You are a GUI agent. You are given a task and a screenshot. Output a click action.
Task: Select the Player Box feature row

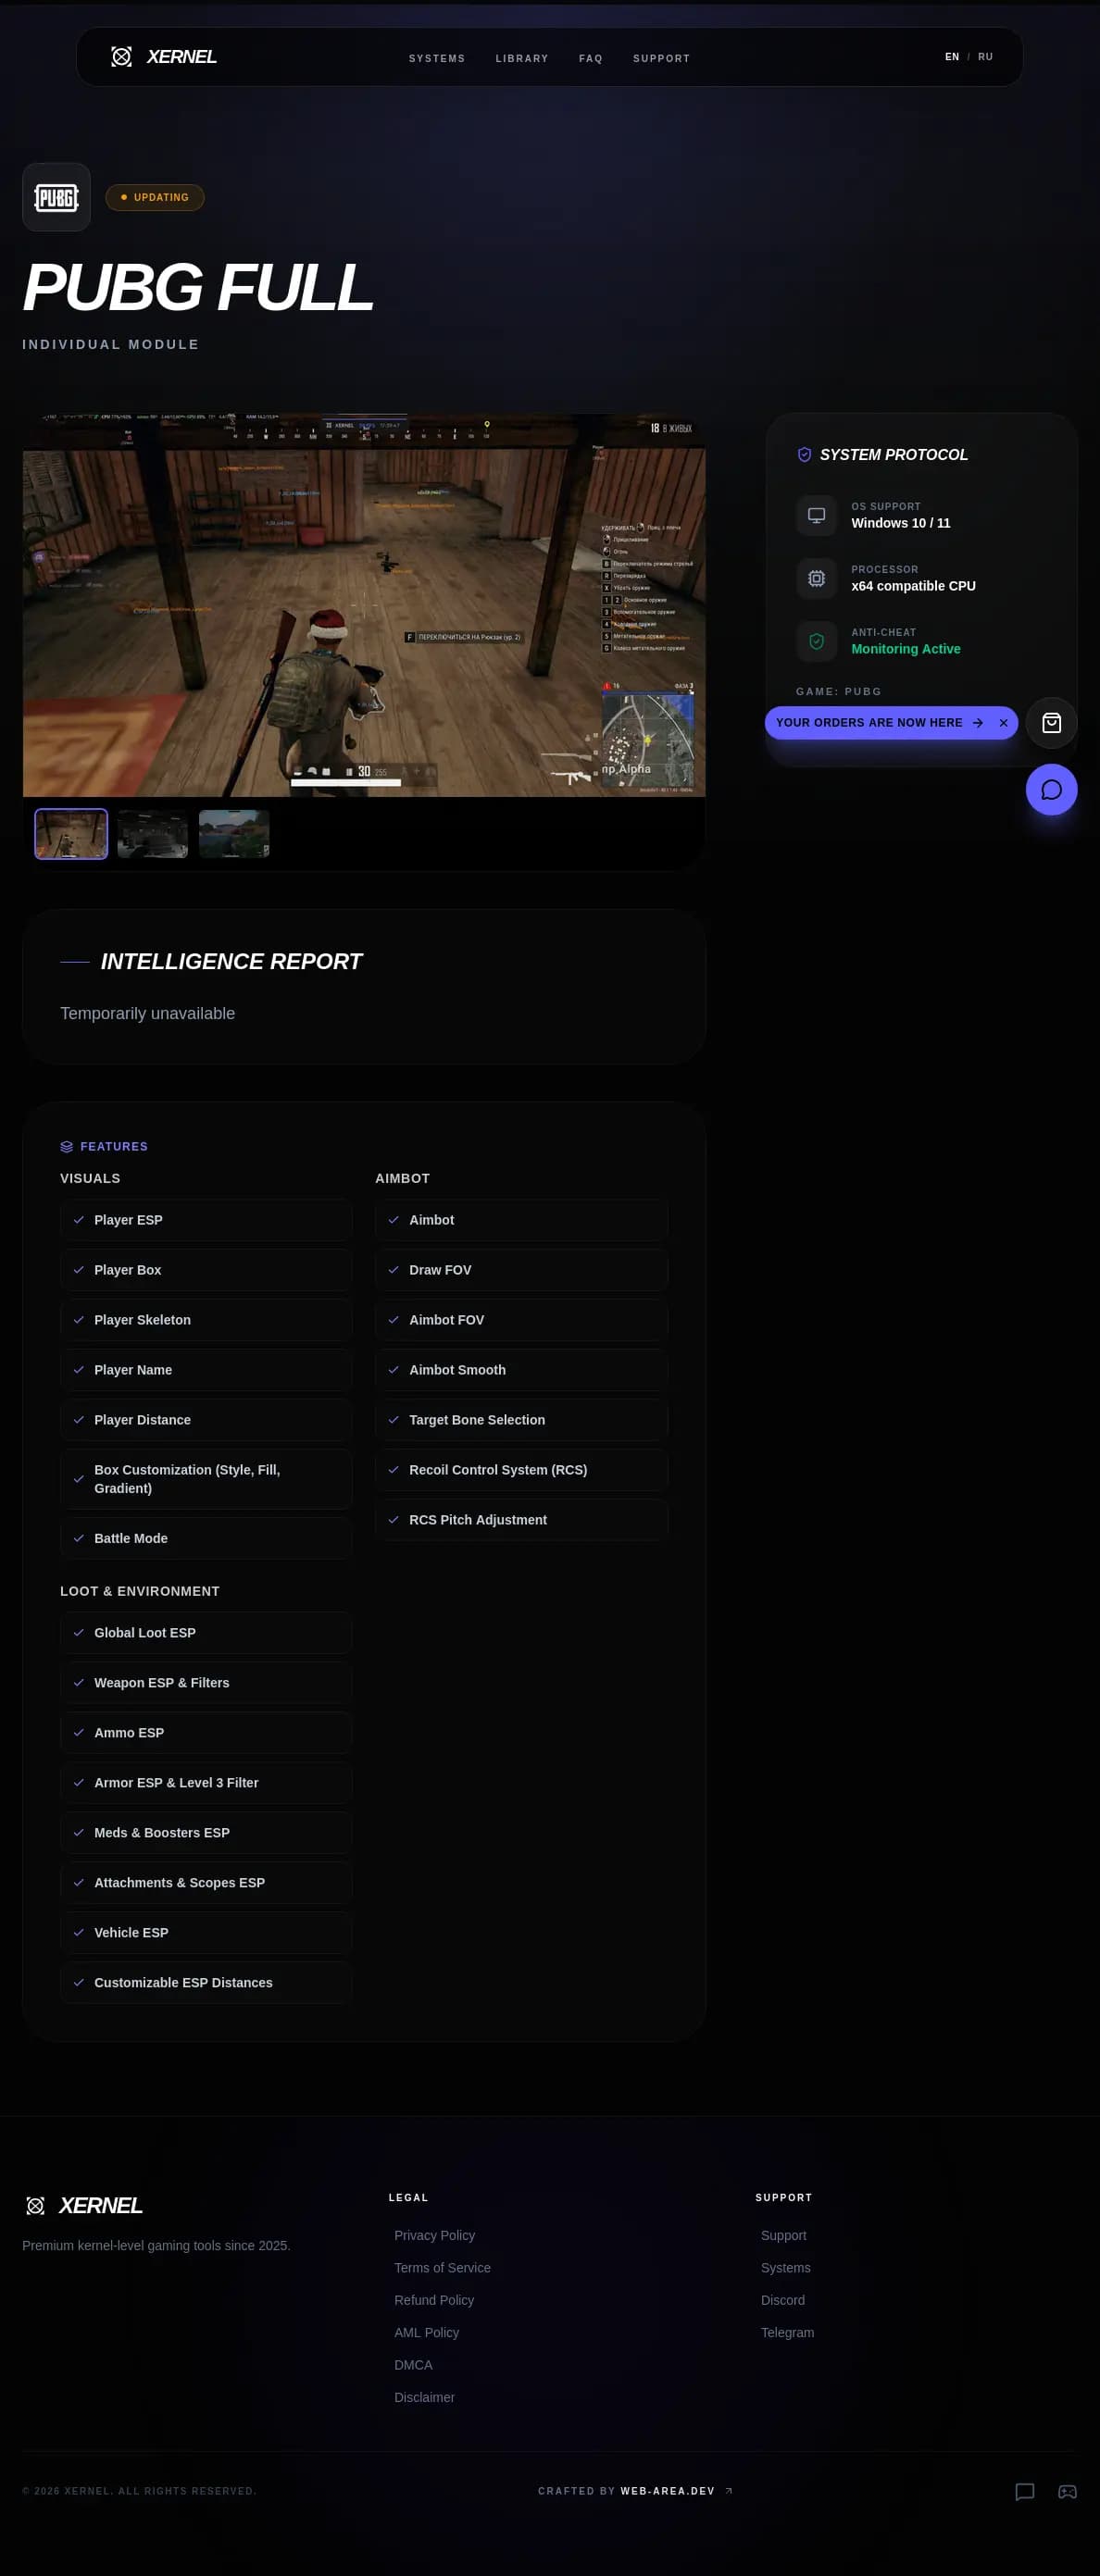click(x=206, y=1270)
